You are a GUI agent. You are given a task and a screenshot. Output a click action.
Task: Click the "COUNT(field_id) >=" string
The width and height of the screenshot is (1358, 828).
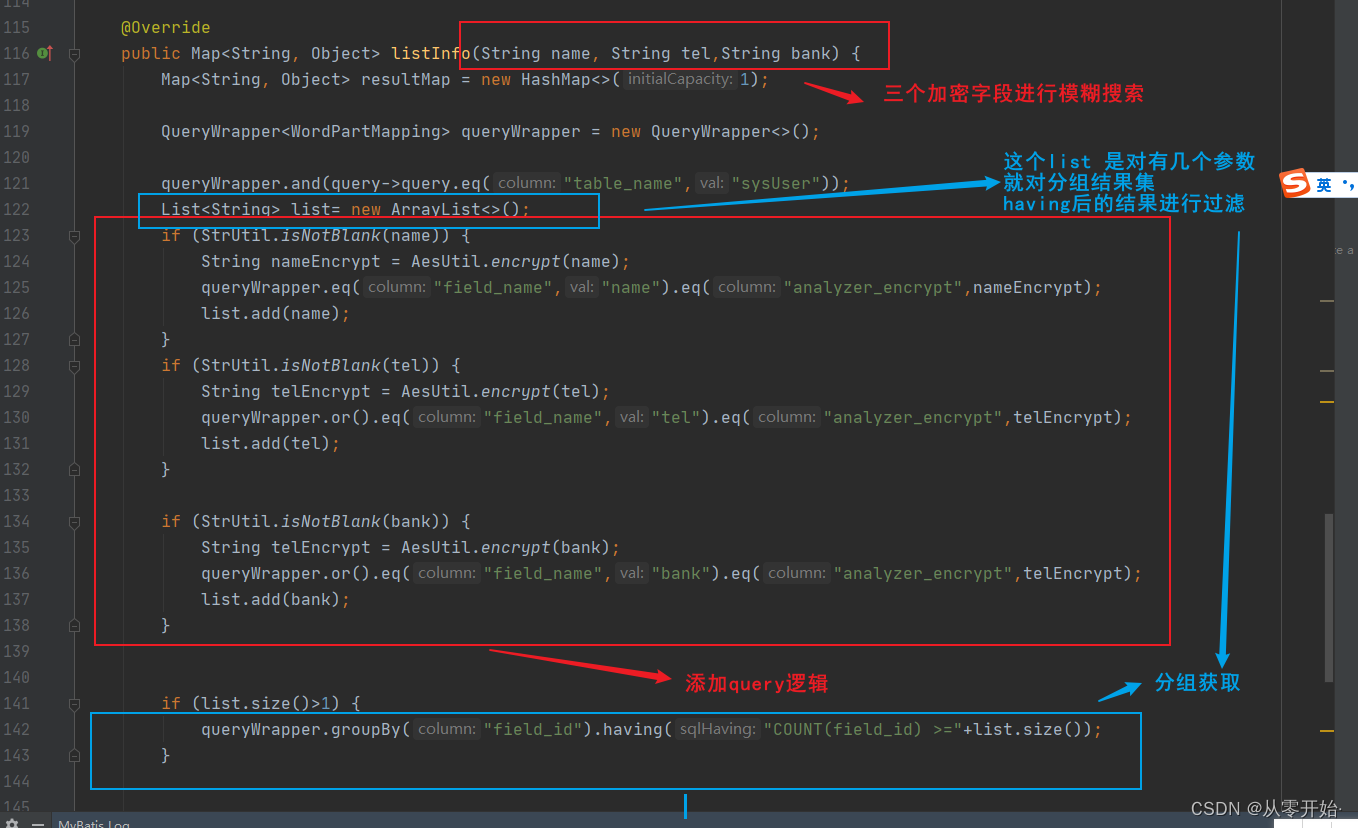click(x=862, y=729)
